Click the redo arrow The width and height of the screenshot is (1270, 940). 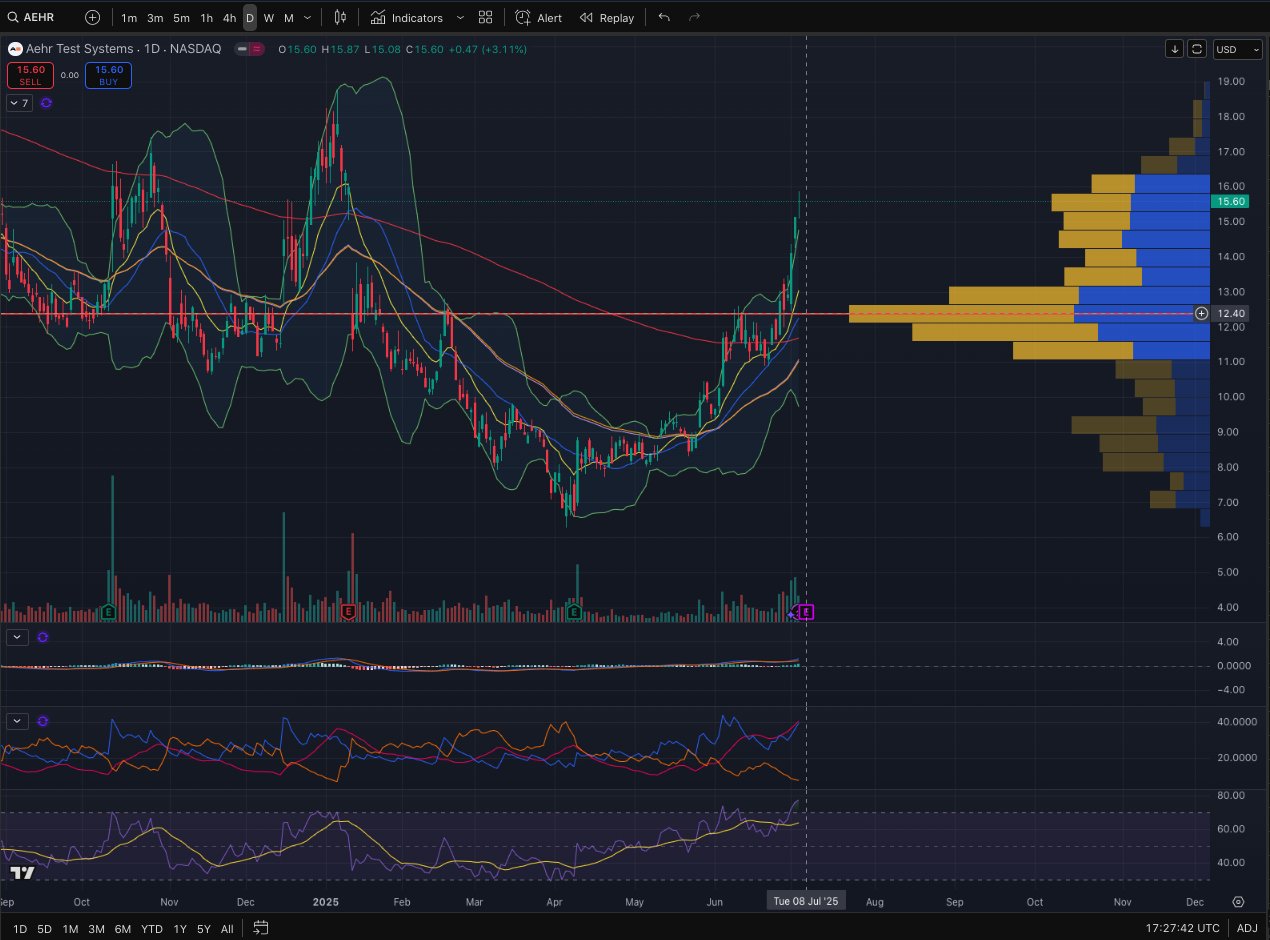click(695, 17)
